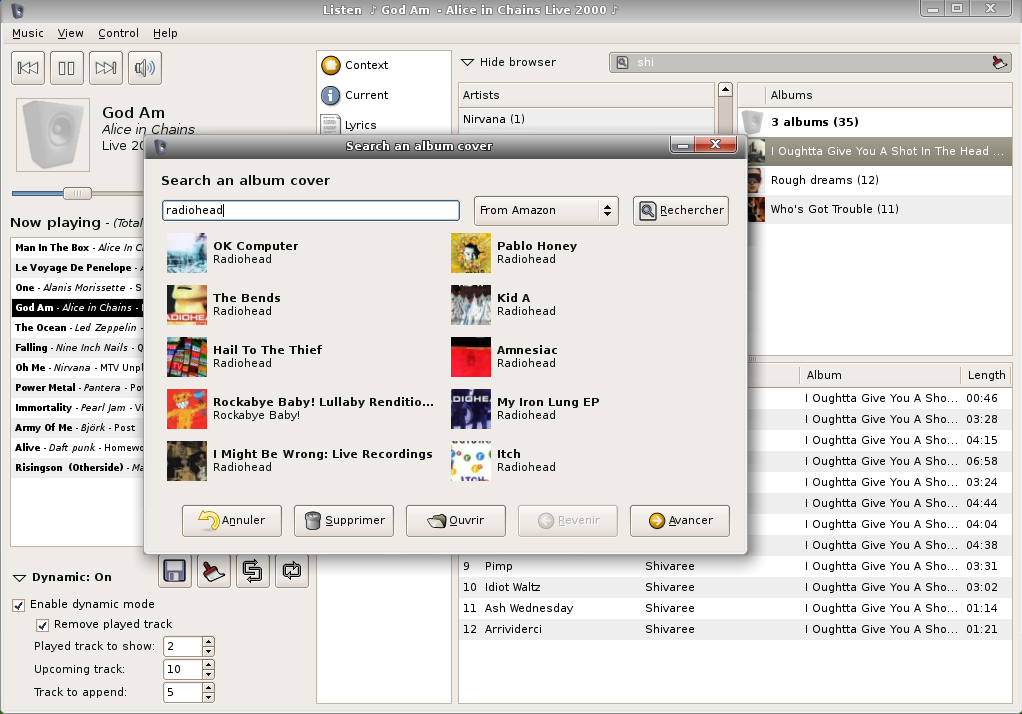This screenshot has width=1022, height=714.
Task: Click the Avancer forward button
Action: pyautogui.click(x=680, y=520)
